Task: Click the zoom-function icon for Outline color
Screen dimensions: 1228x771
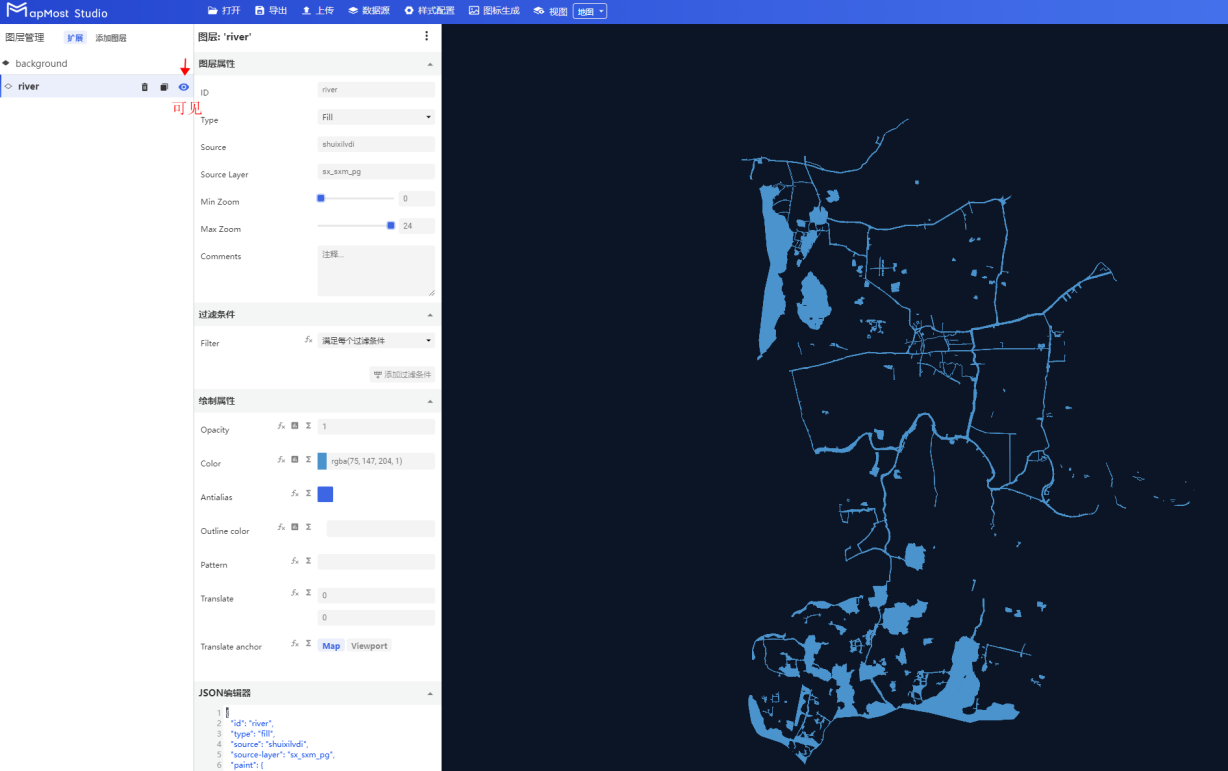Action: [295, 527]
